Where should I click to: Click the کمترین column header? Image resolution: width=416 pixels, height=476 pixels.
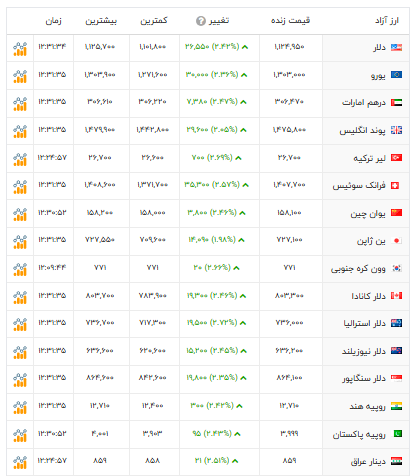click(154, 21)
